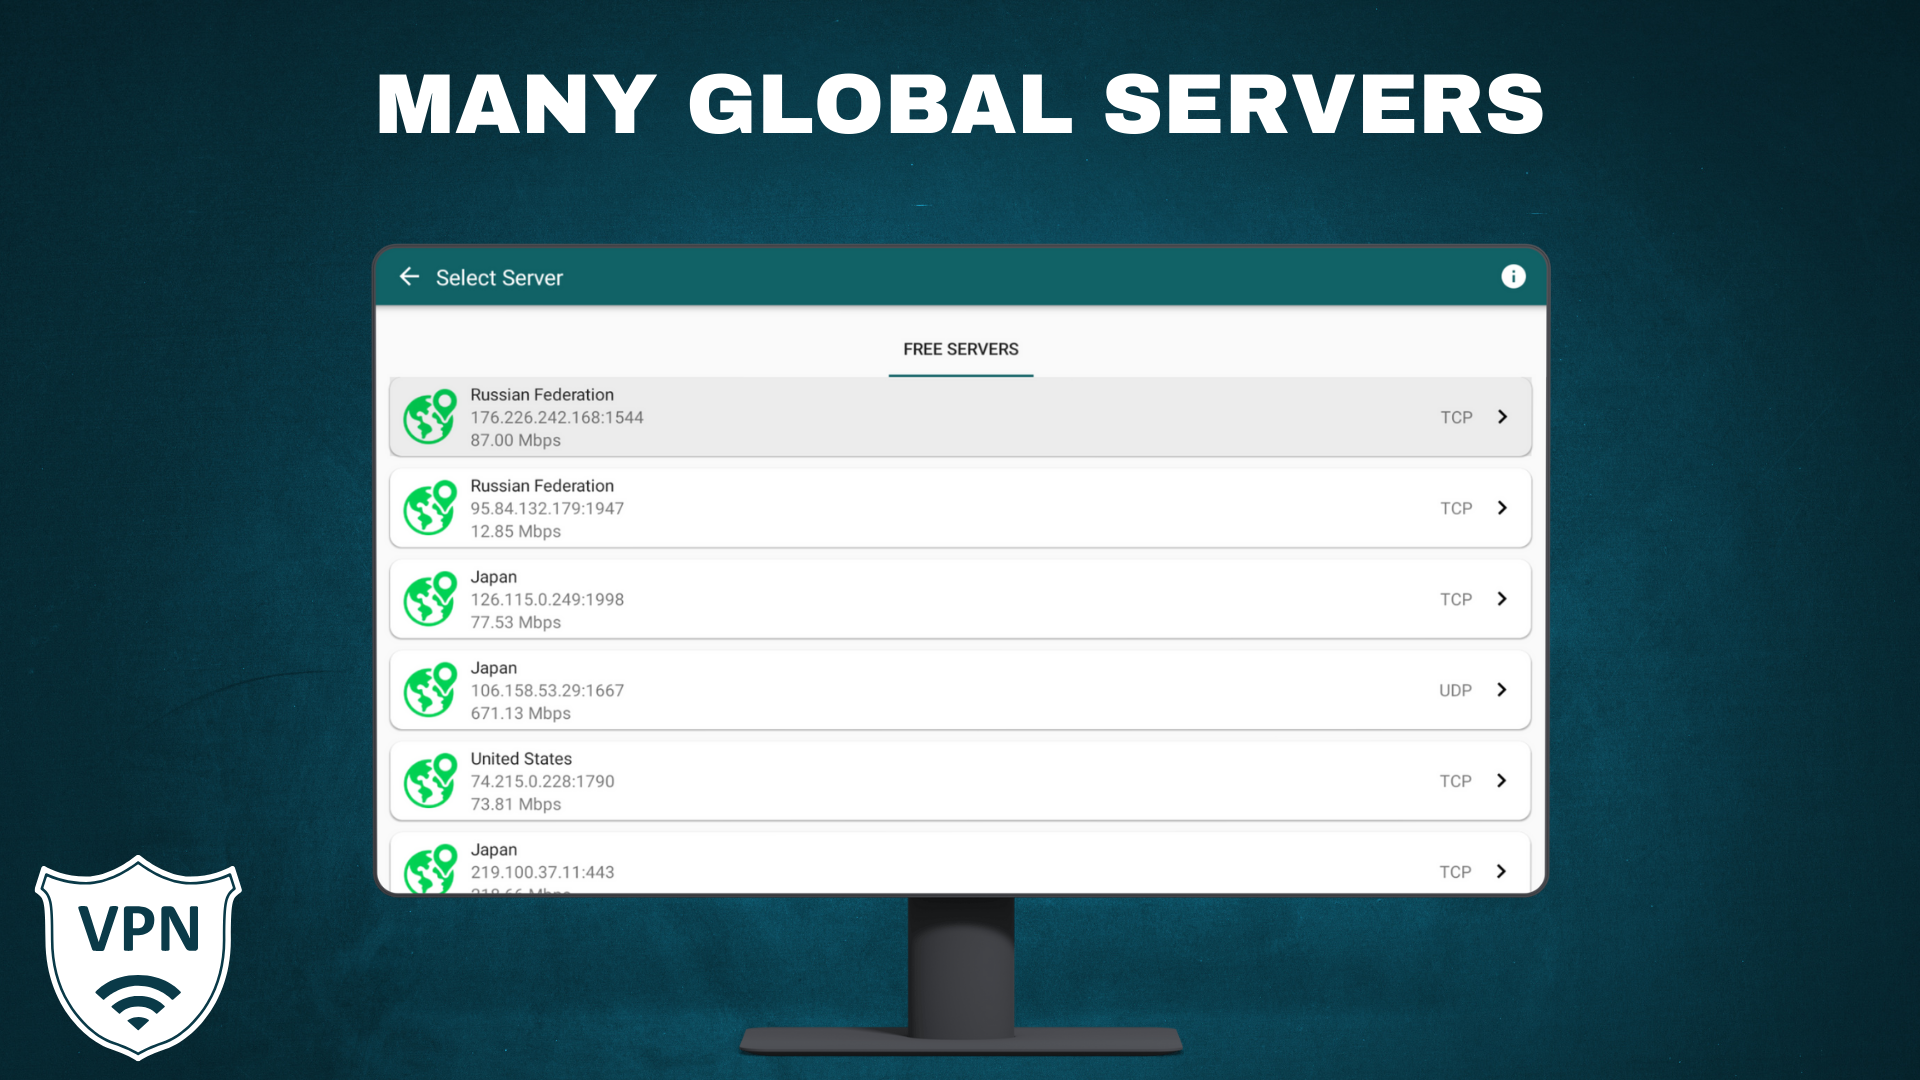Click the address 106.158.53.29:1667
Screen dimensions: 1920x1080
pyautogui.click(x=547, y=690)
